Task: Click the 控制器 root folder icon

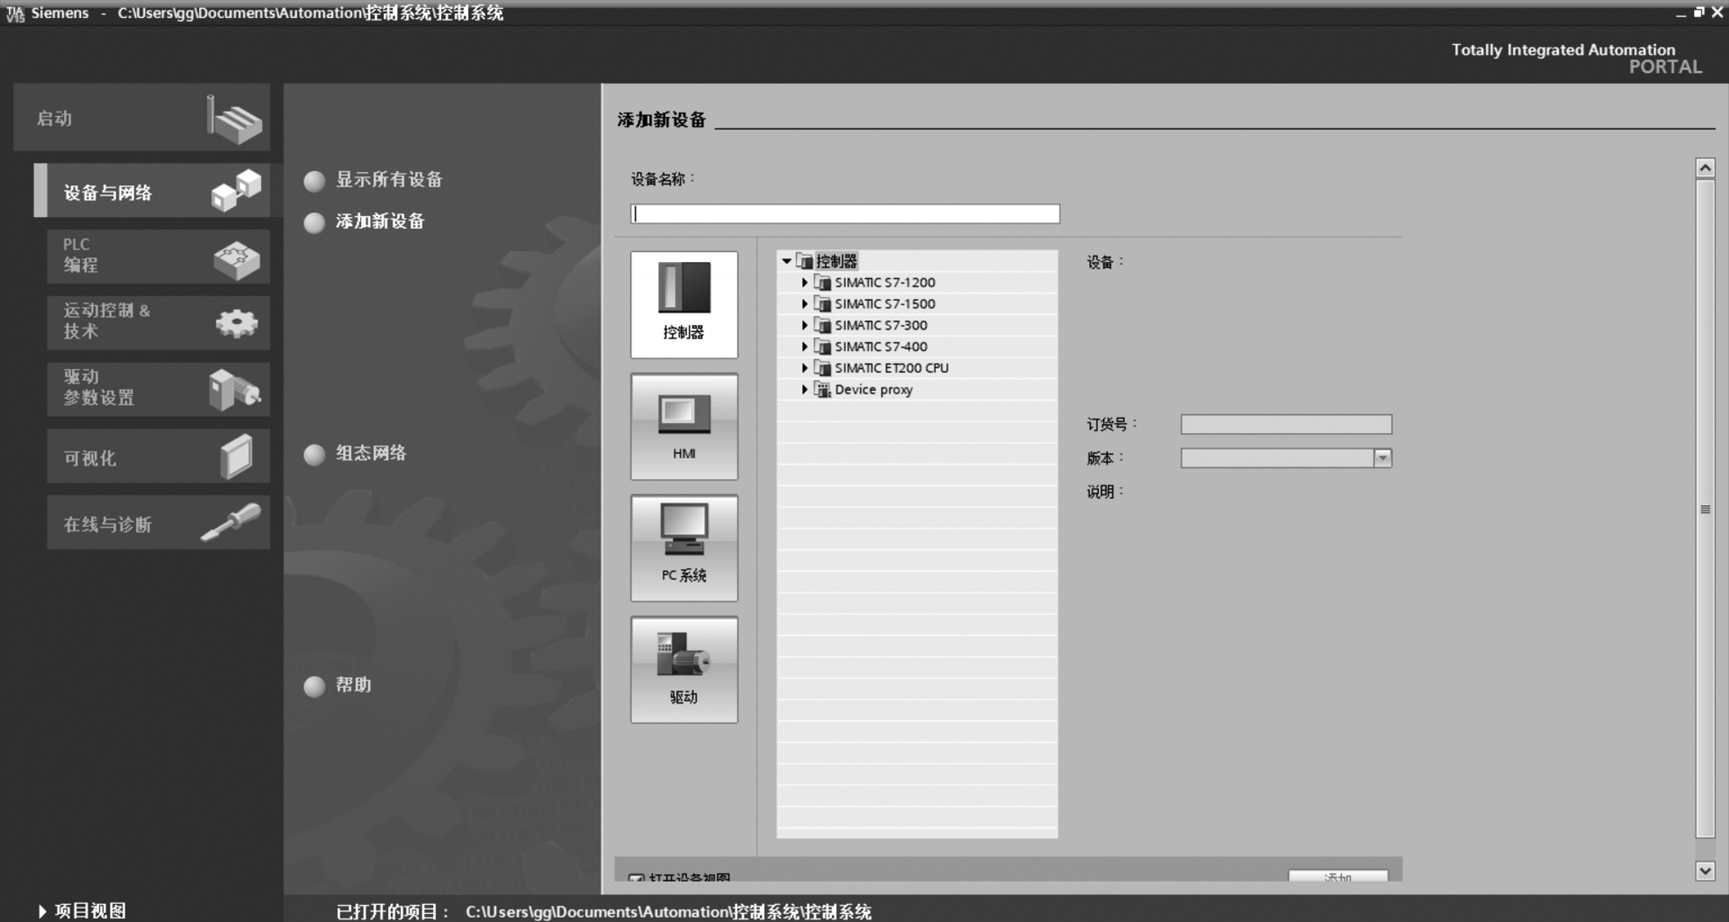Action: click(804, 261)
